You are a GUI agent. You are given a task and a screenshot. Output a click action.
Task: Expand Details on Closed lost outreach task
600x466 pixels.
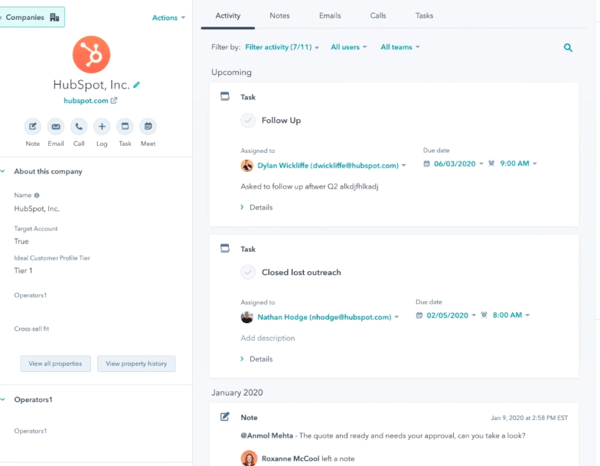[257, 359]
